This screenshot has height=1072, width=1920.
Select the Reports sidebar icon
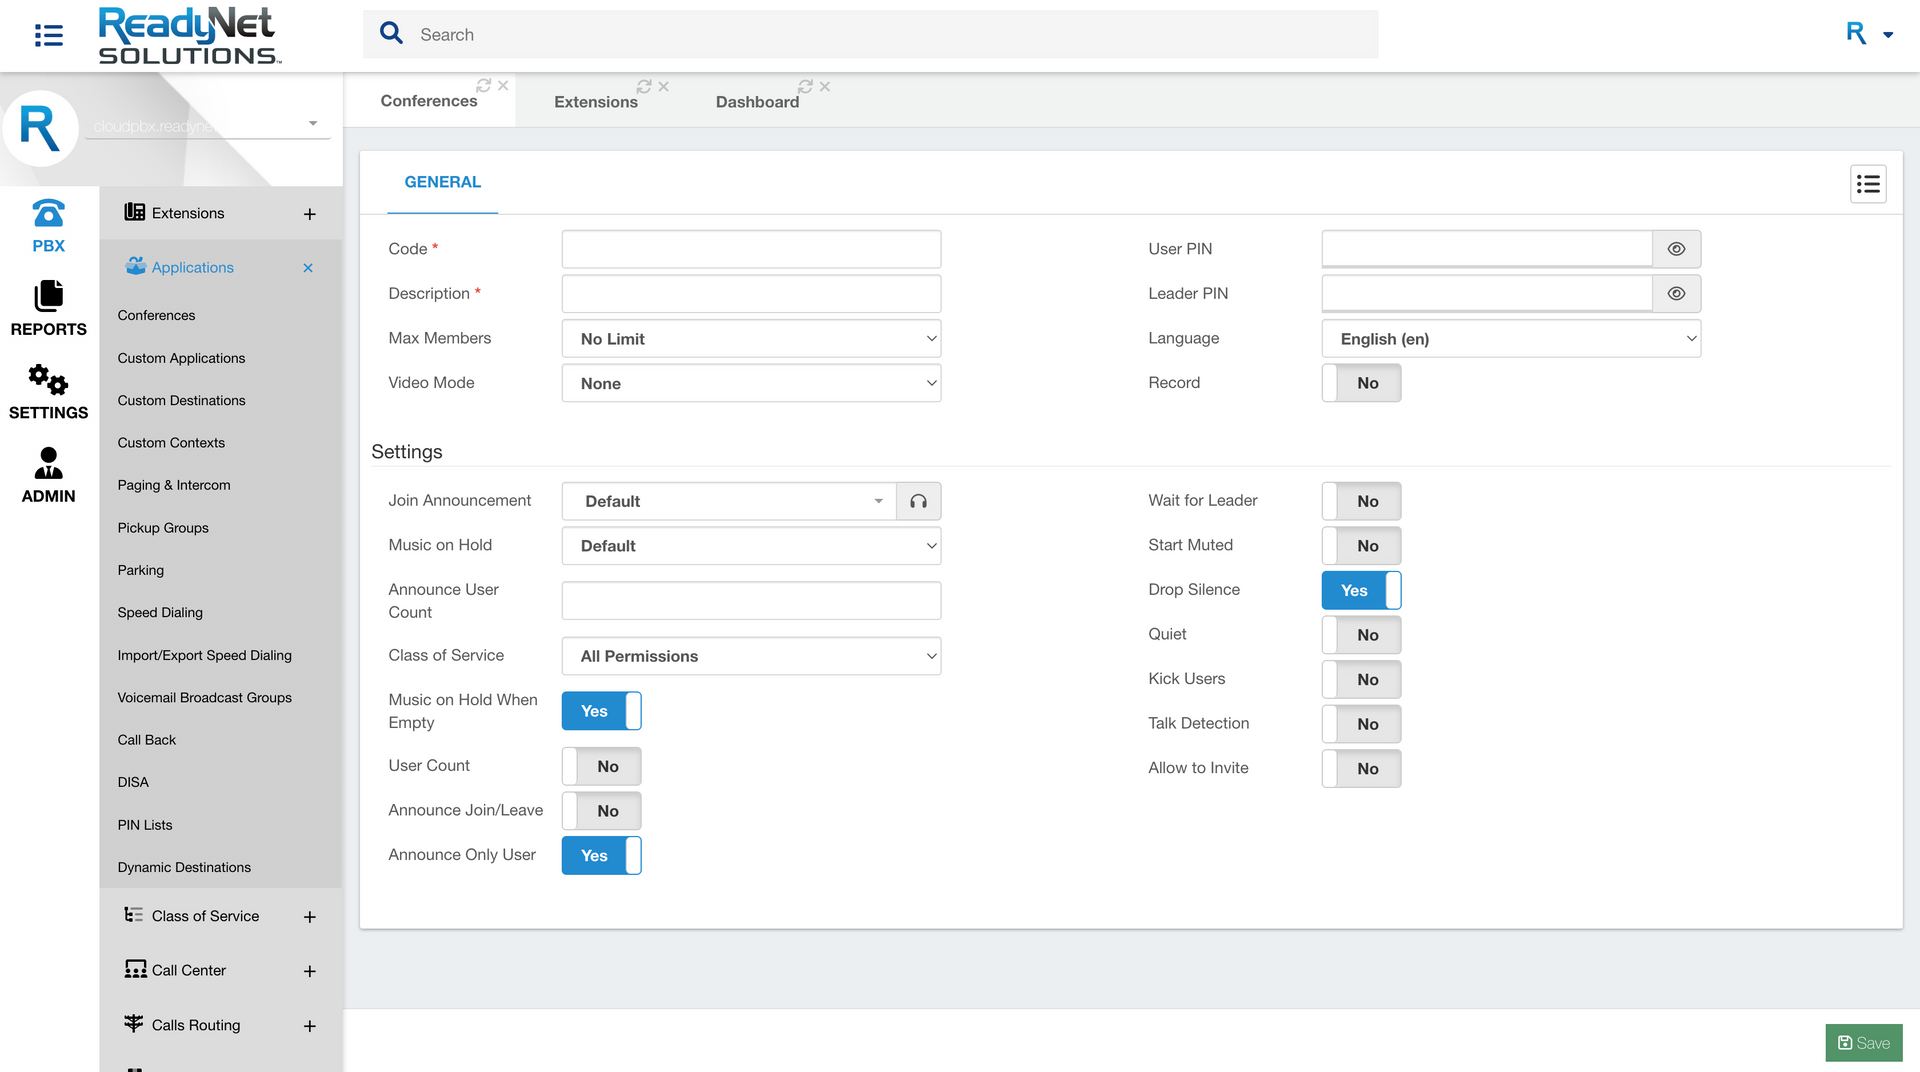click(47, 307)
